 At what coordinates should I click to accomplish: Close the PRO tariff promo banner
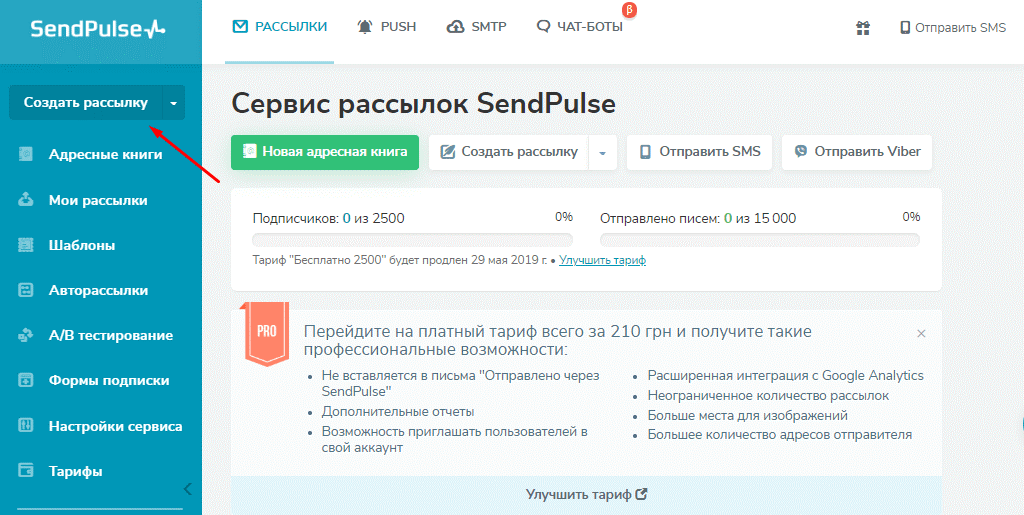pyautogui.click(x=921, y=334)
